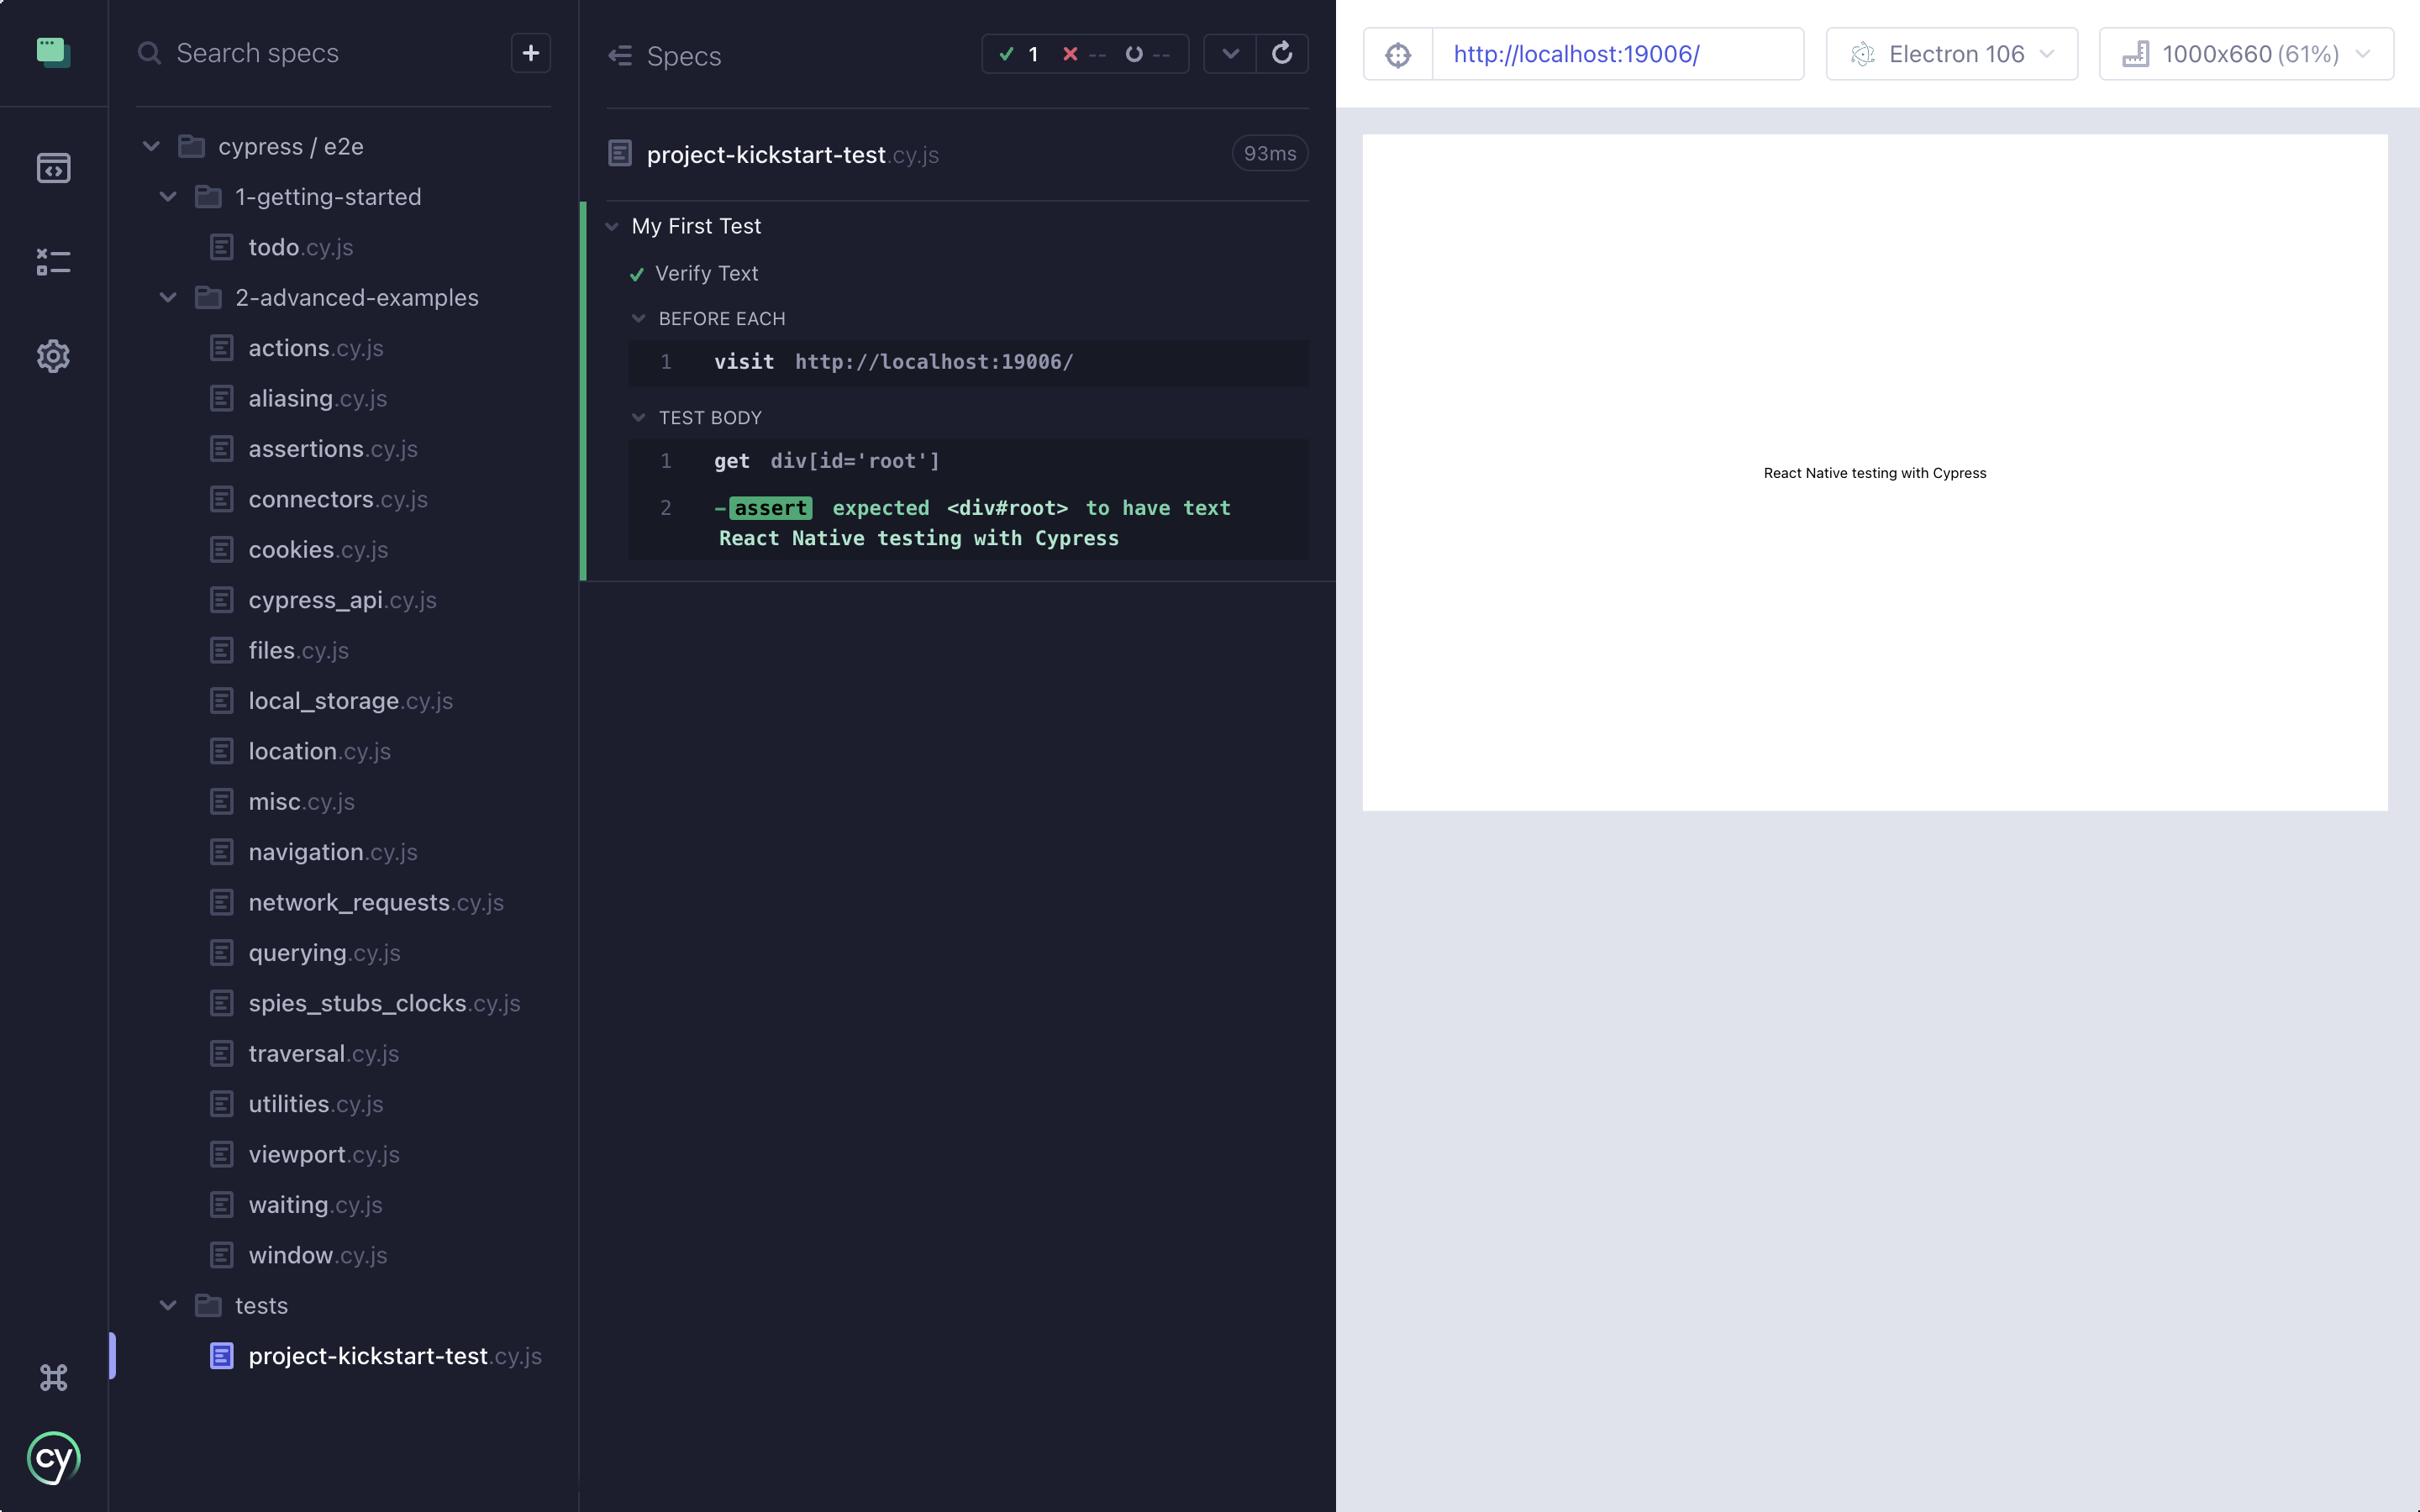Click the passed tests checkmark counter
2420x1512 pixels.
pyautogui.click(x=1019, y=54)
